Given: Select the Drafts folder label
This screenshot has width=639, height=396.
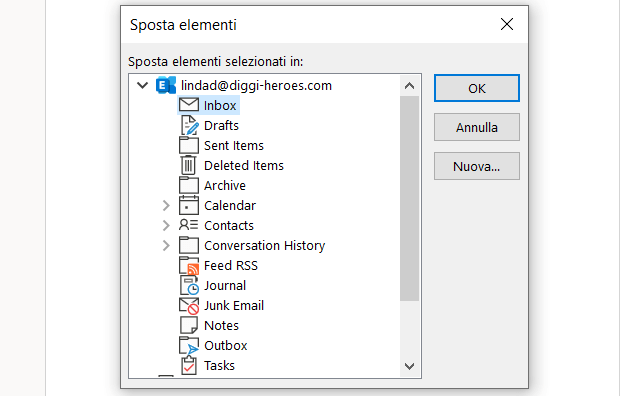Looking at the screenshot, I should pyautogui.click(x=221, y=125).
